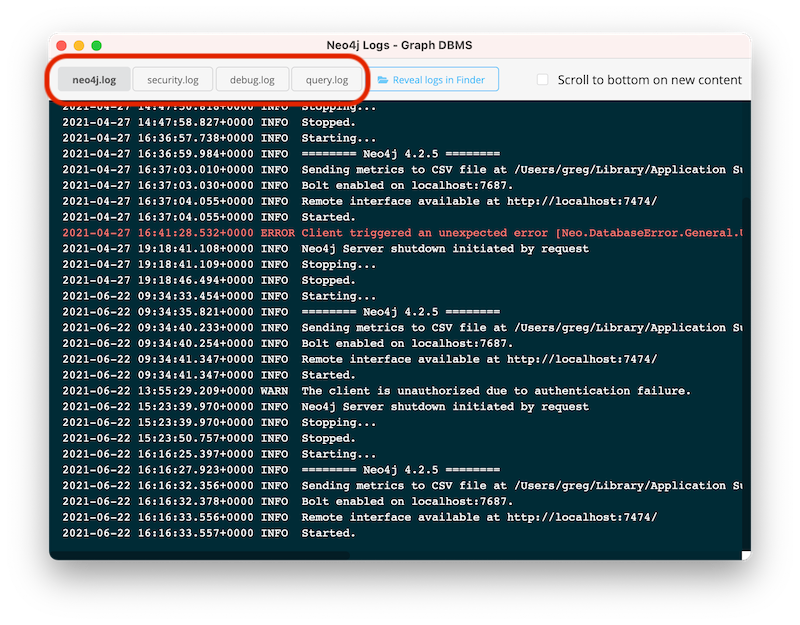
Task: Maximize the Neo4j Logs window
Action: (96, 45)
